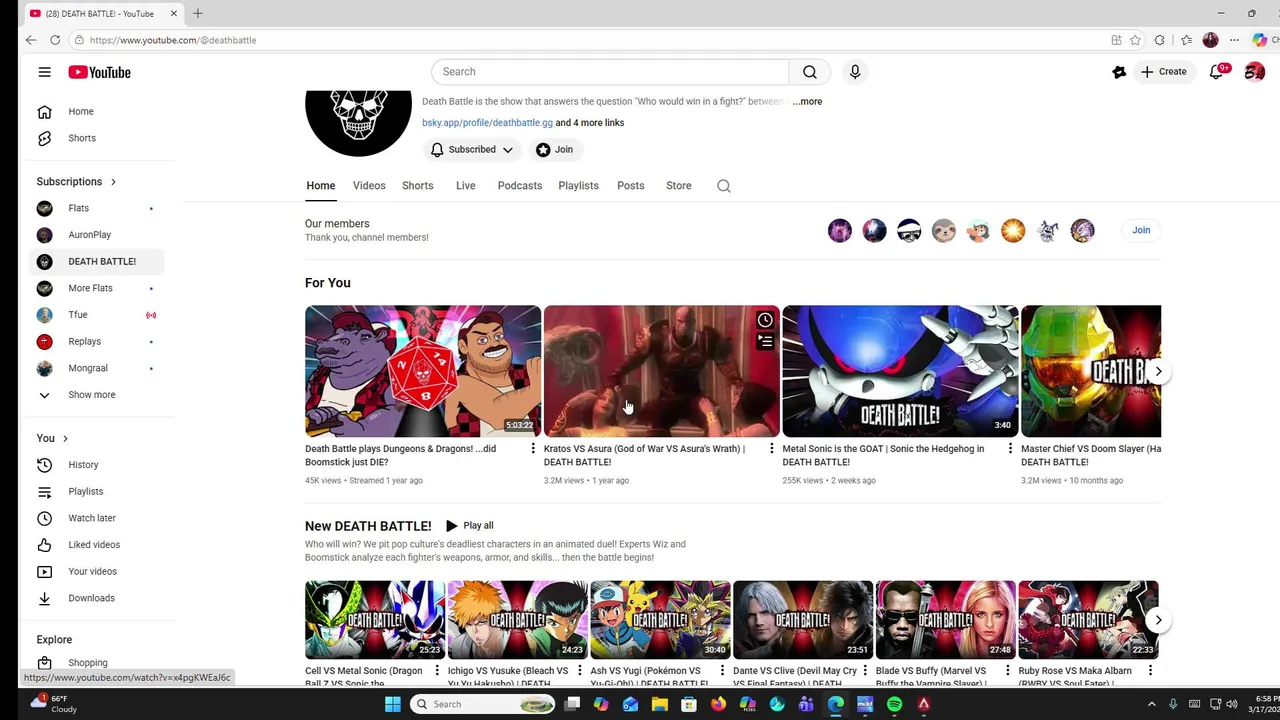Open the notifications bell
1280x720 pixels.
[1217, 72]
